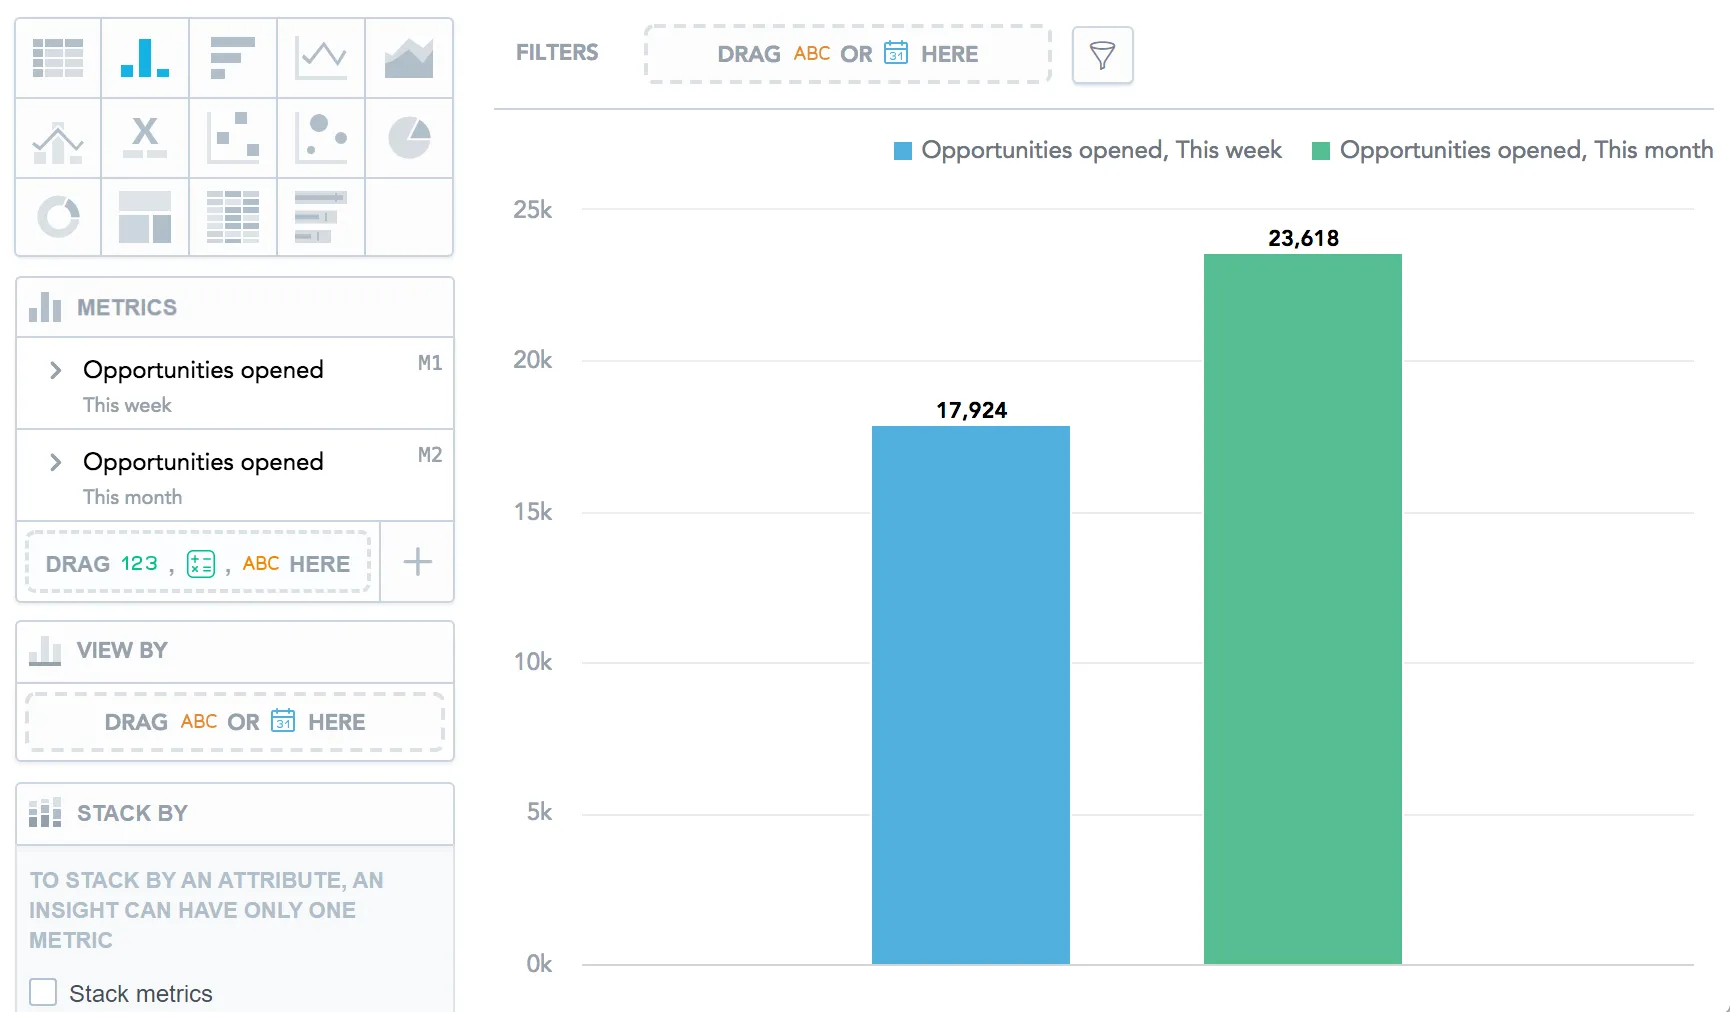Image resolution: width=1732 pixels, height=1012 pixels.
Task: Enable the Stack metrics checkbox
Action: click(x=43, y=991)
